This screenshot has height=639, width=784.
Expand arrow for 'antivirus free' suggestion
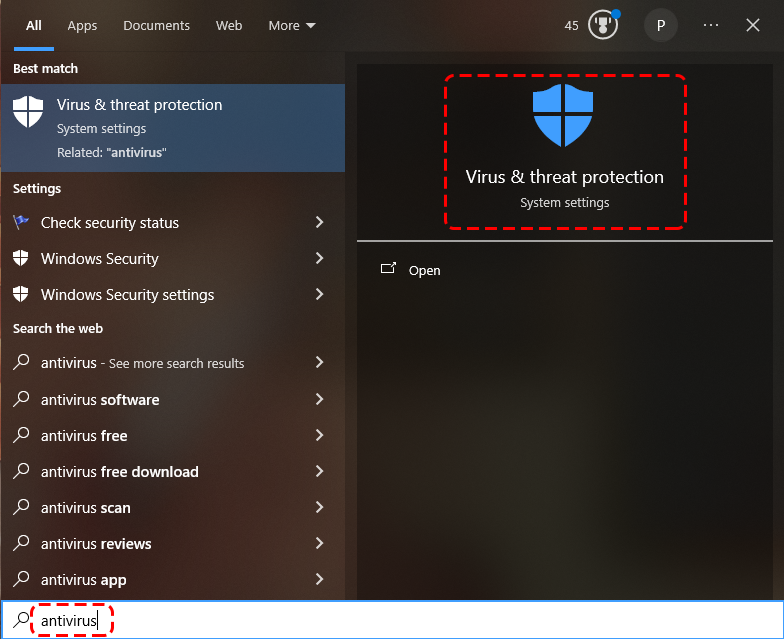click(320, 435)
